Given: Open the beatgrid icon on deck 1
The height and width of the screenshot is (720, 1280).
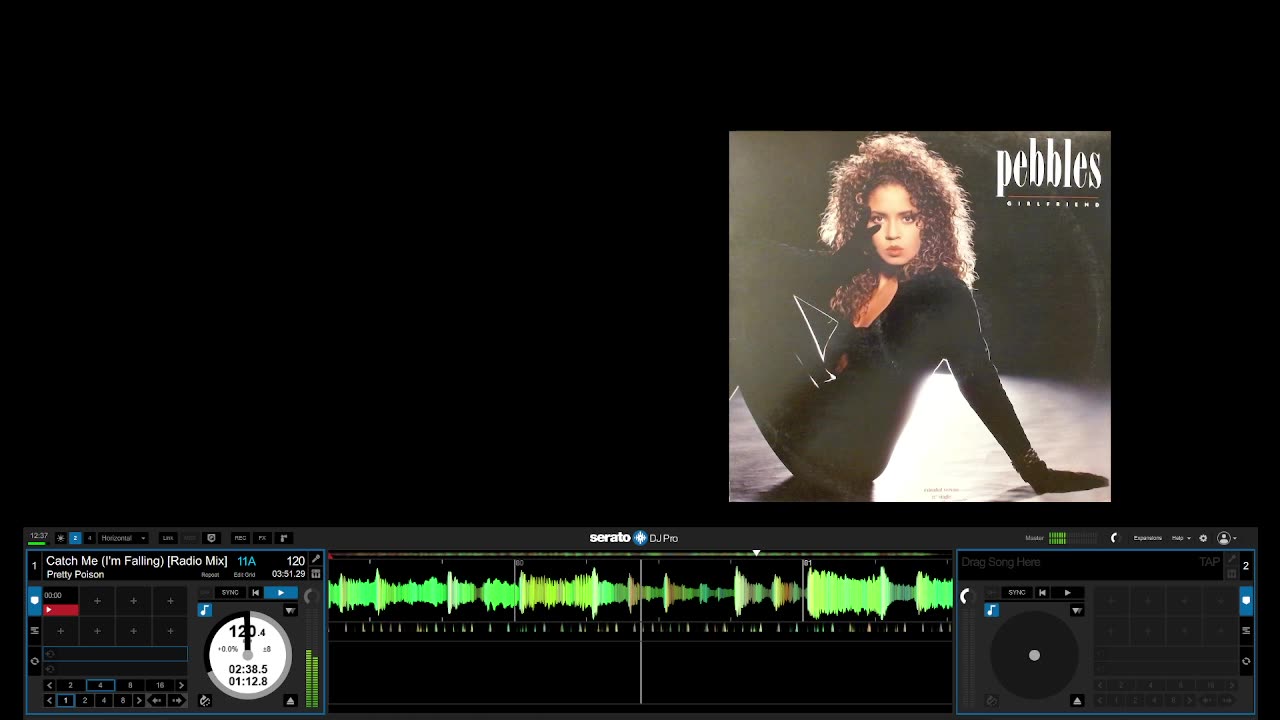Looking at the screenshot, I should 316,574.
